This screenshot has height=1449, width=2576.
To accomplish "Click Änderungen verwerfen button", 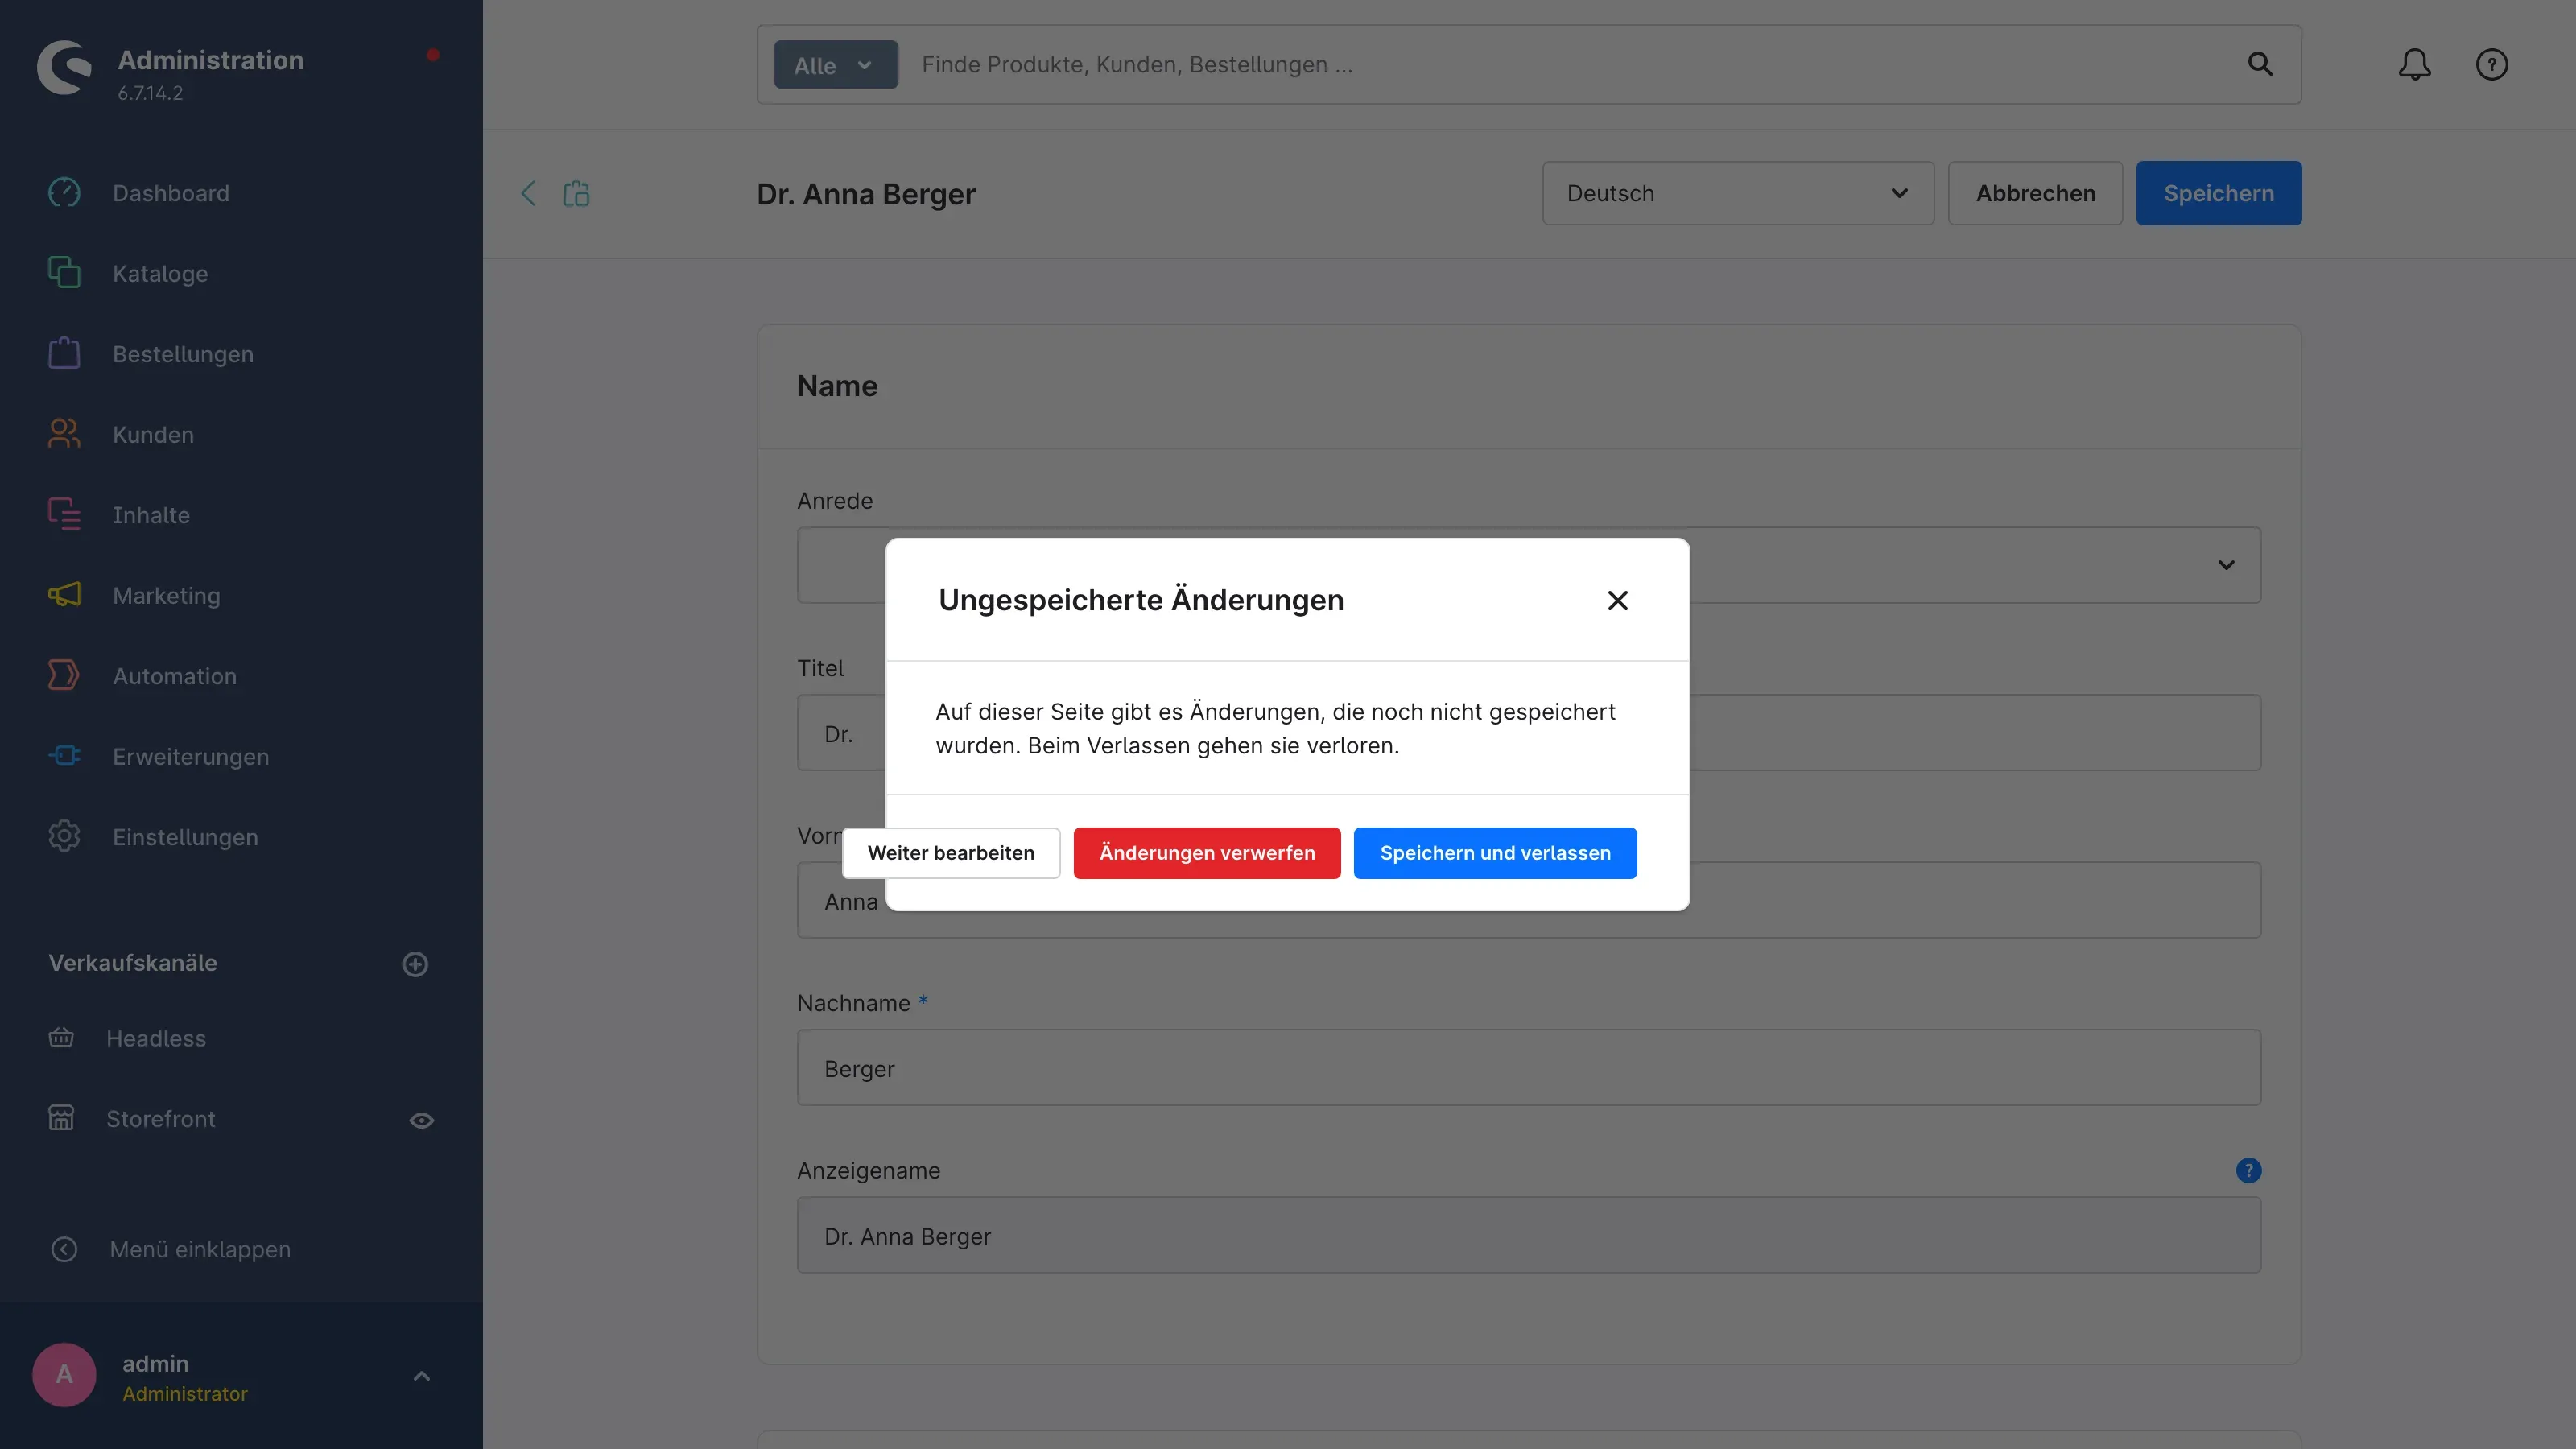I will point(1207,853).
